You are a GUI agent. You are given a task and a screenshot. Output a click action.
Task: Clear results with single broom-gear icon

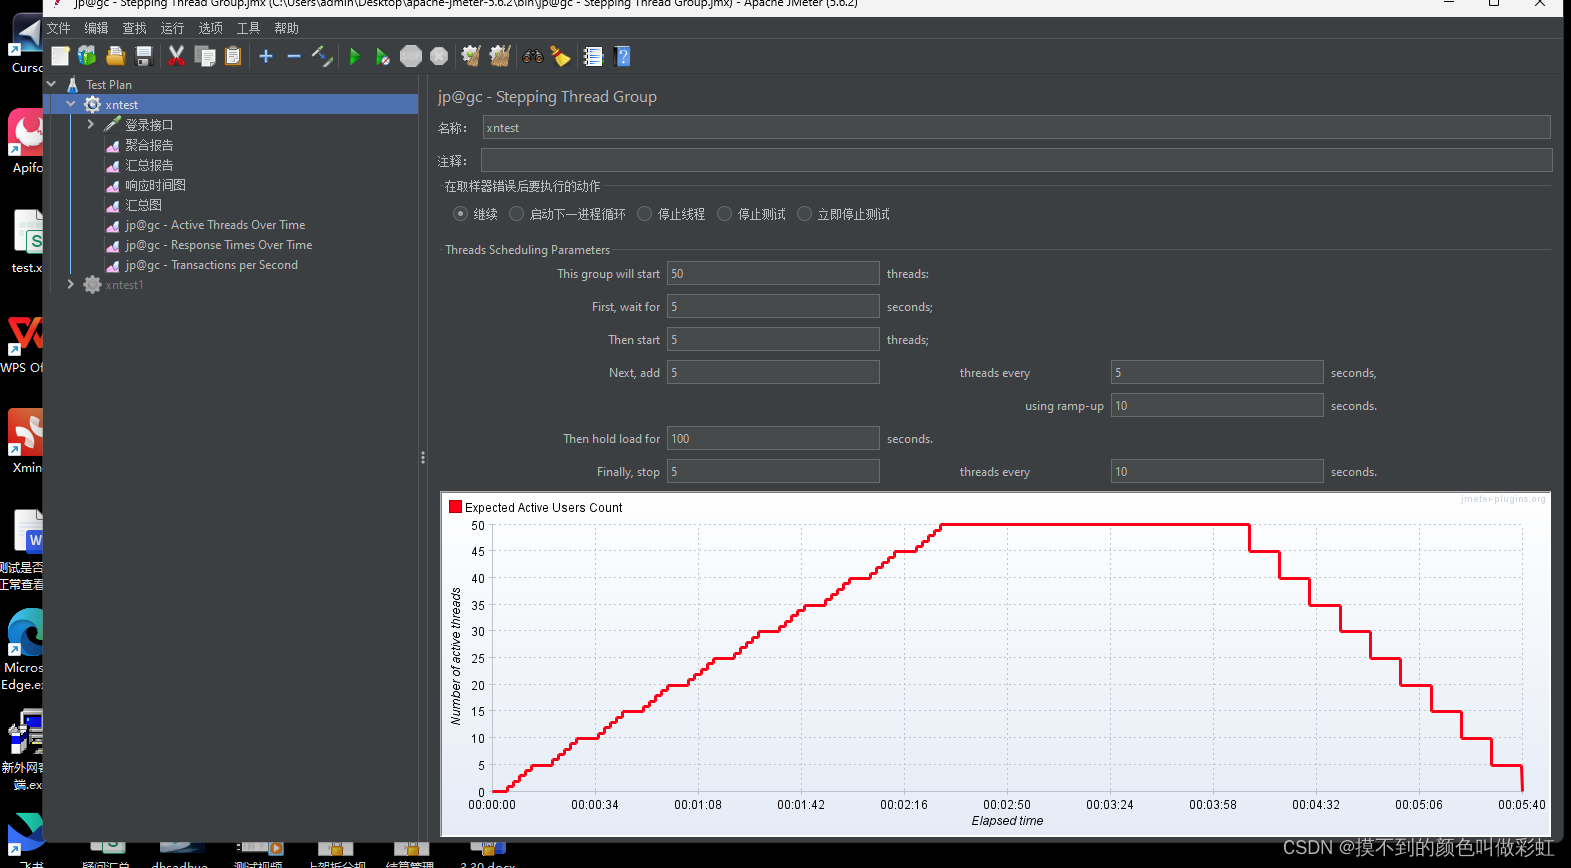pyautogui.click(x=471, y=56)
